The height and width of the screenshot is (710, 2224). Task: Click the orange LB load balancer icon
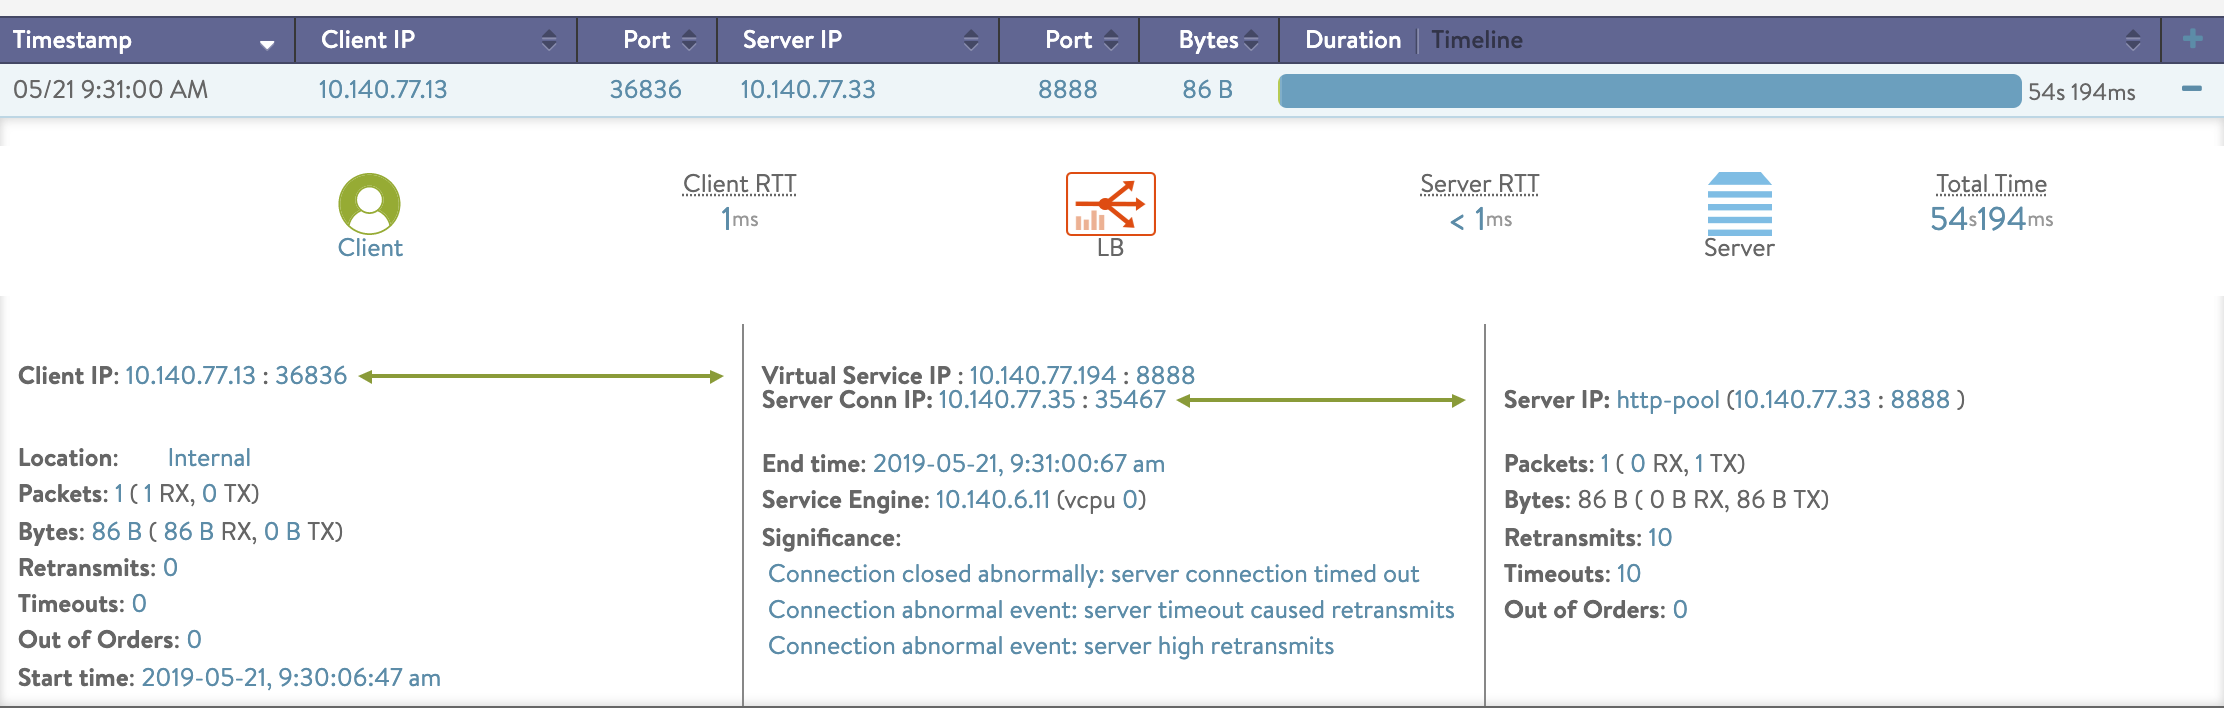[1110, 203]
